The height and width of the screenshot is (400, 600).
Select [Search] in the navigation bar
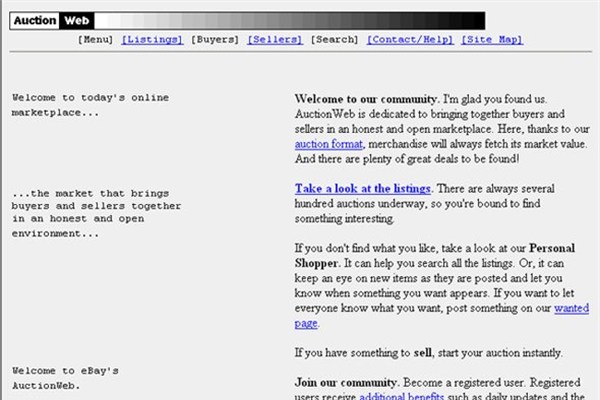click(334, 40)
